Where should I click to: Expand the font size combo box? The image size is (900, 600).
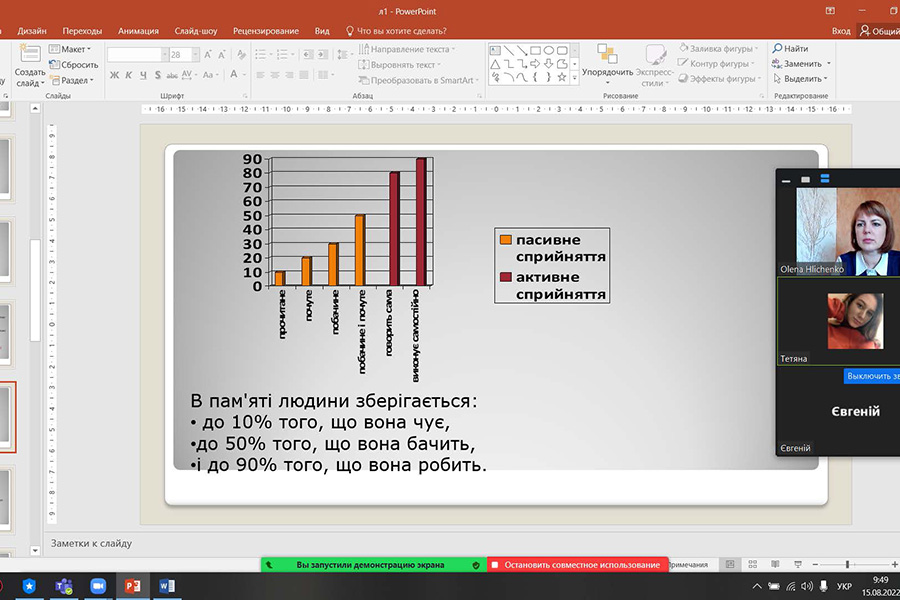[x=193, y=54]
